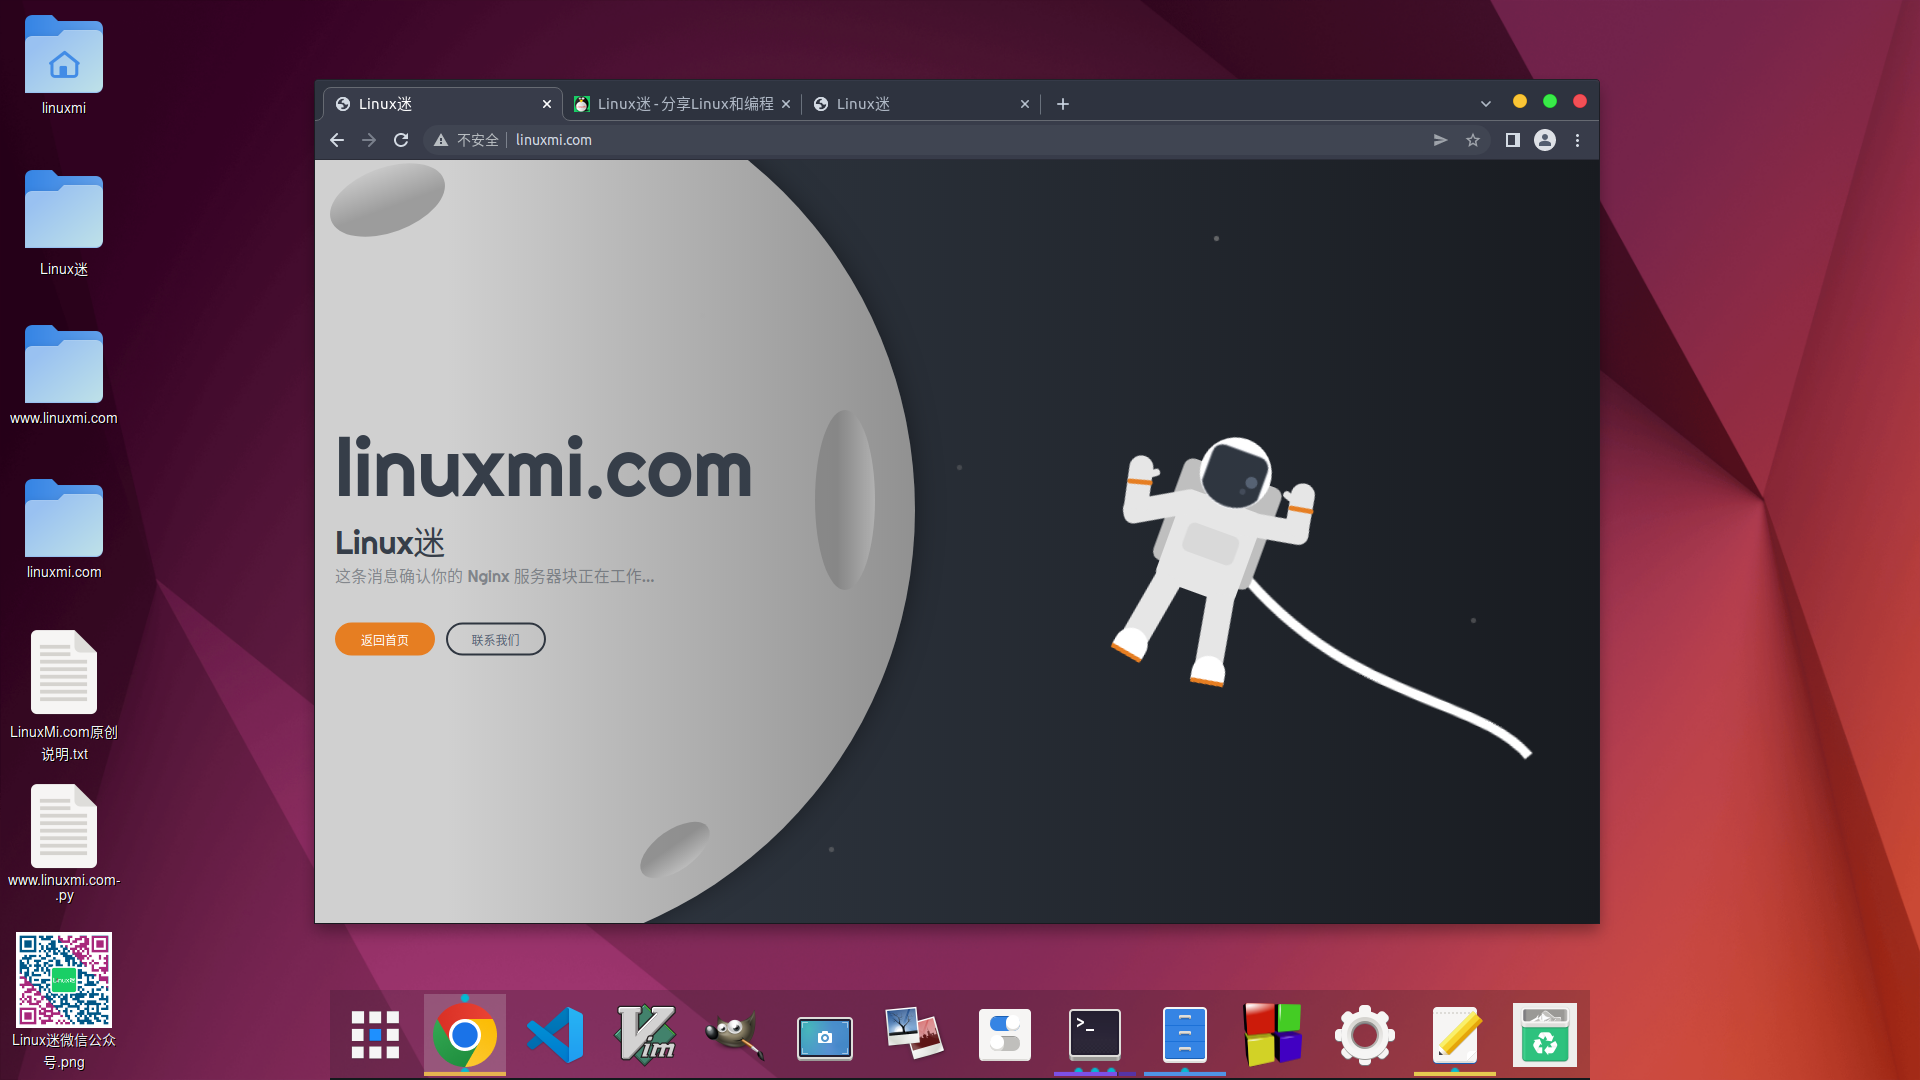Reload the linuxmi.com page
This screenshot has height=1080, width=1920.
click(401, 140)
